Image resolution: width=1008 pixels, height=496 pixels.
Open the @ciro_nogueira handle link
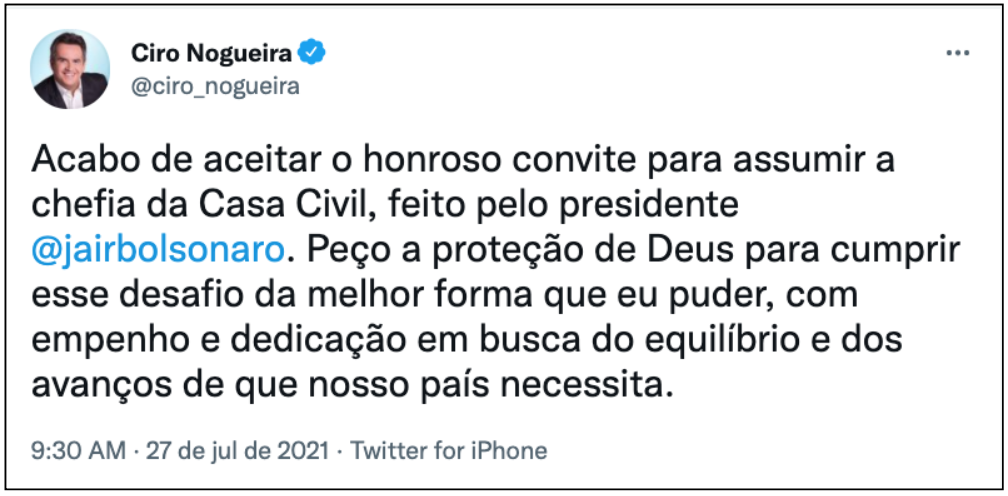click(215, 85)
